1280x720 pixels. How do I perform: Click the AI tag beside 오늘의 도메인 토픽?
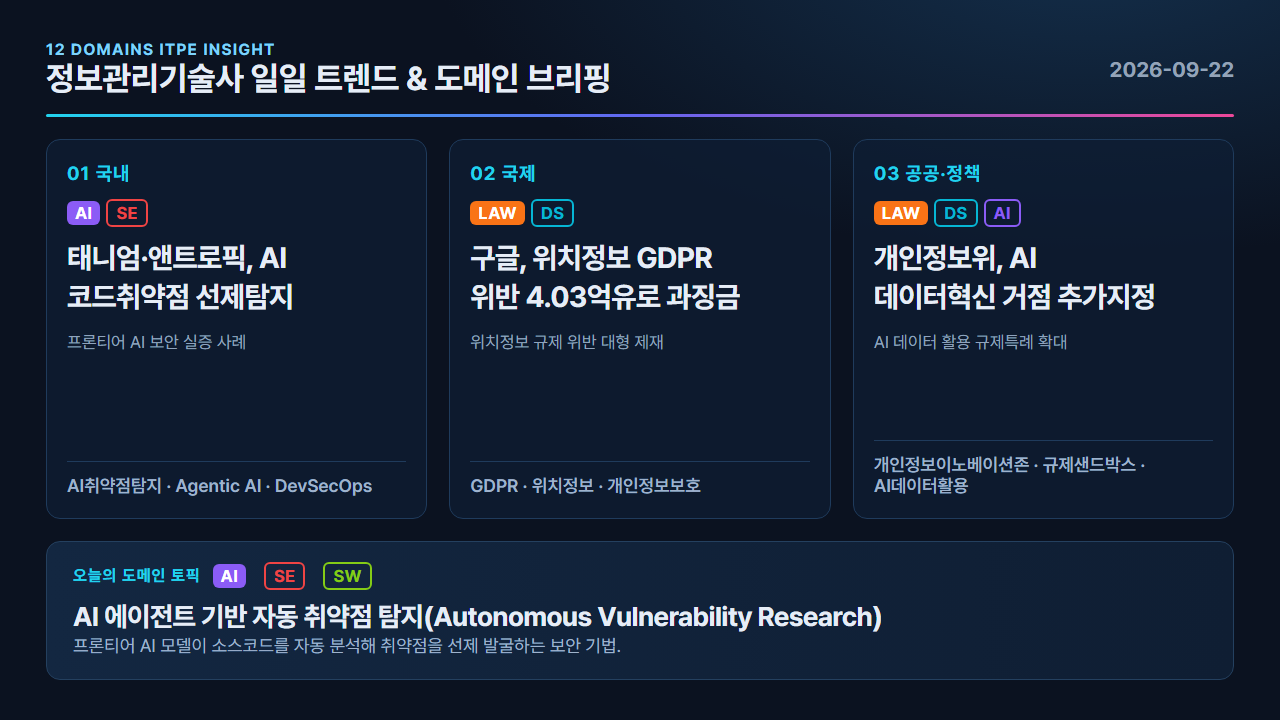[x=229, y=576]
